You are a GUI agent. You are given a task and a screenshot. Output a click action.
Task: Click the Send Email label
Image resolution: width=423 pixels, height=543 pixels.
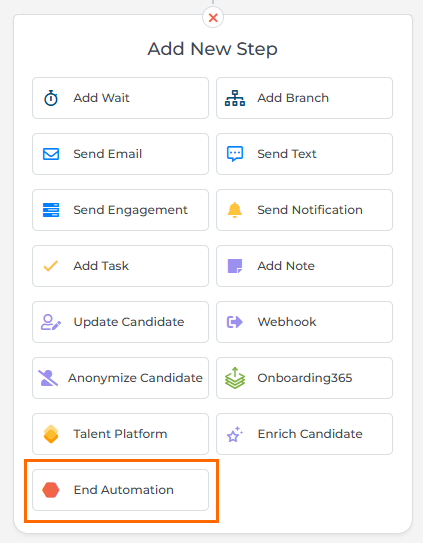pyautogui.click(x=108, y=154)
